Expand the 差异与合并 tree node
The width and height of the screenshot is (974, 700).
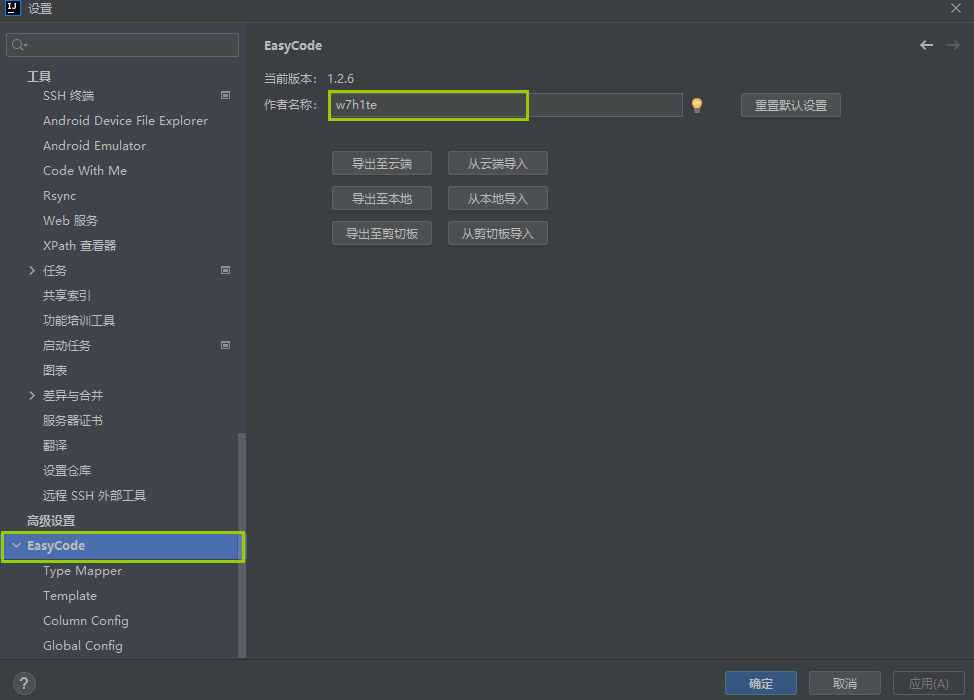[x=32, y=395]
